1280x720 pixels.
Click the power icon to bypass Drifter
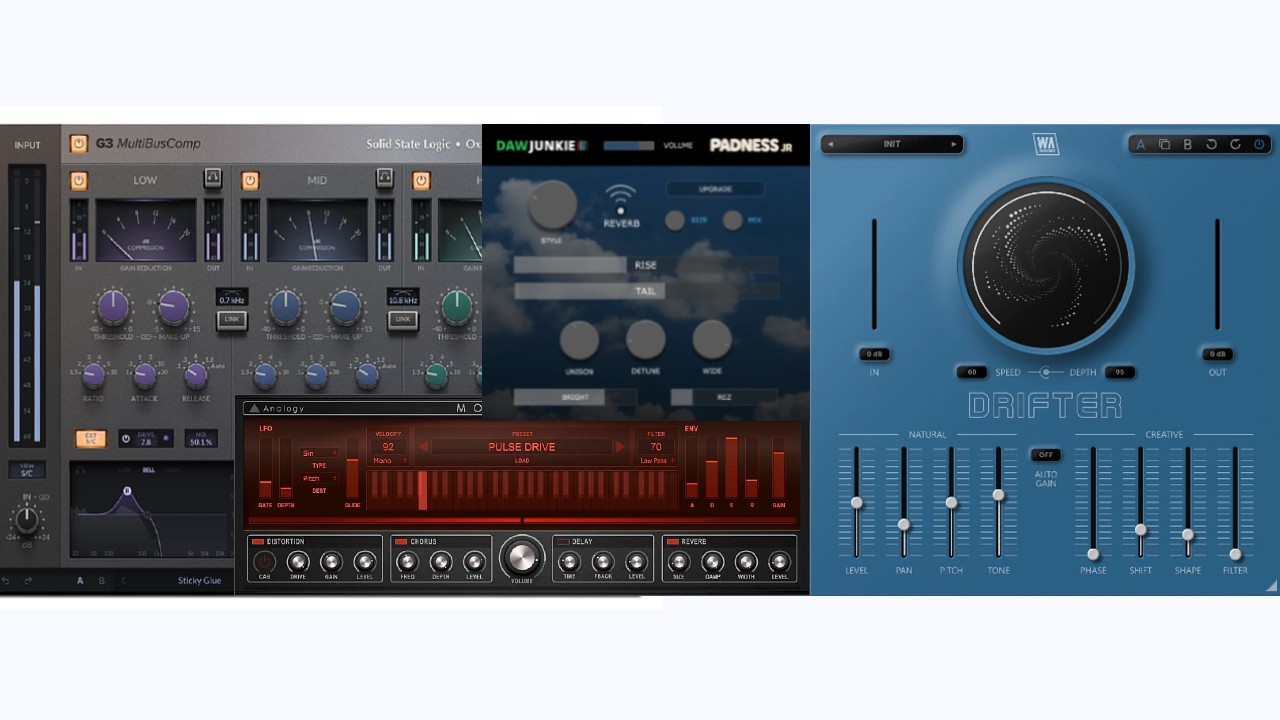click(1259, 144)
